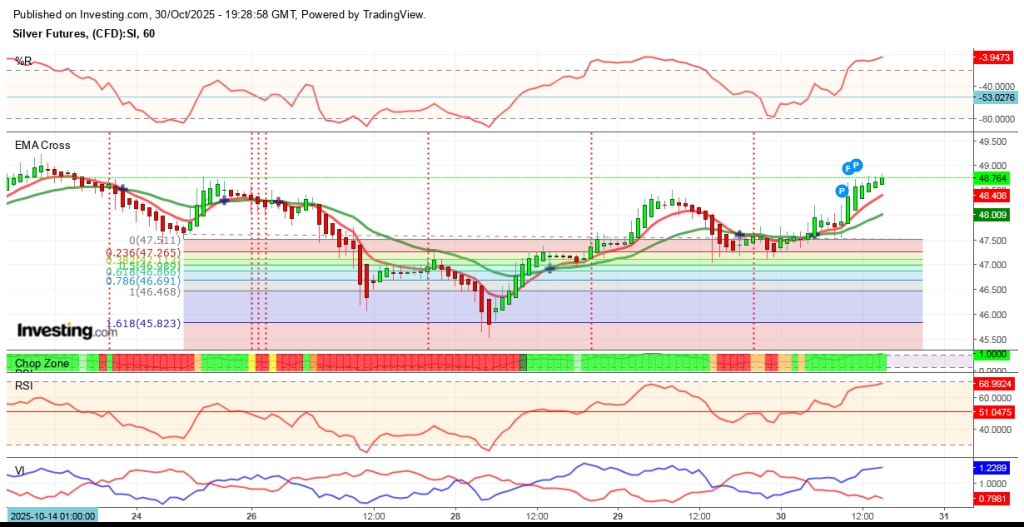
Task: Select the %R indicator label
Action: tap(21, 61)
